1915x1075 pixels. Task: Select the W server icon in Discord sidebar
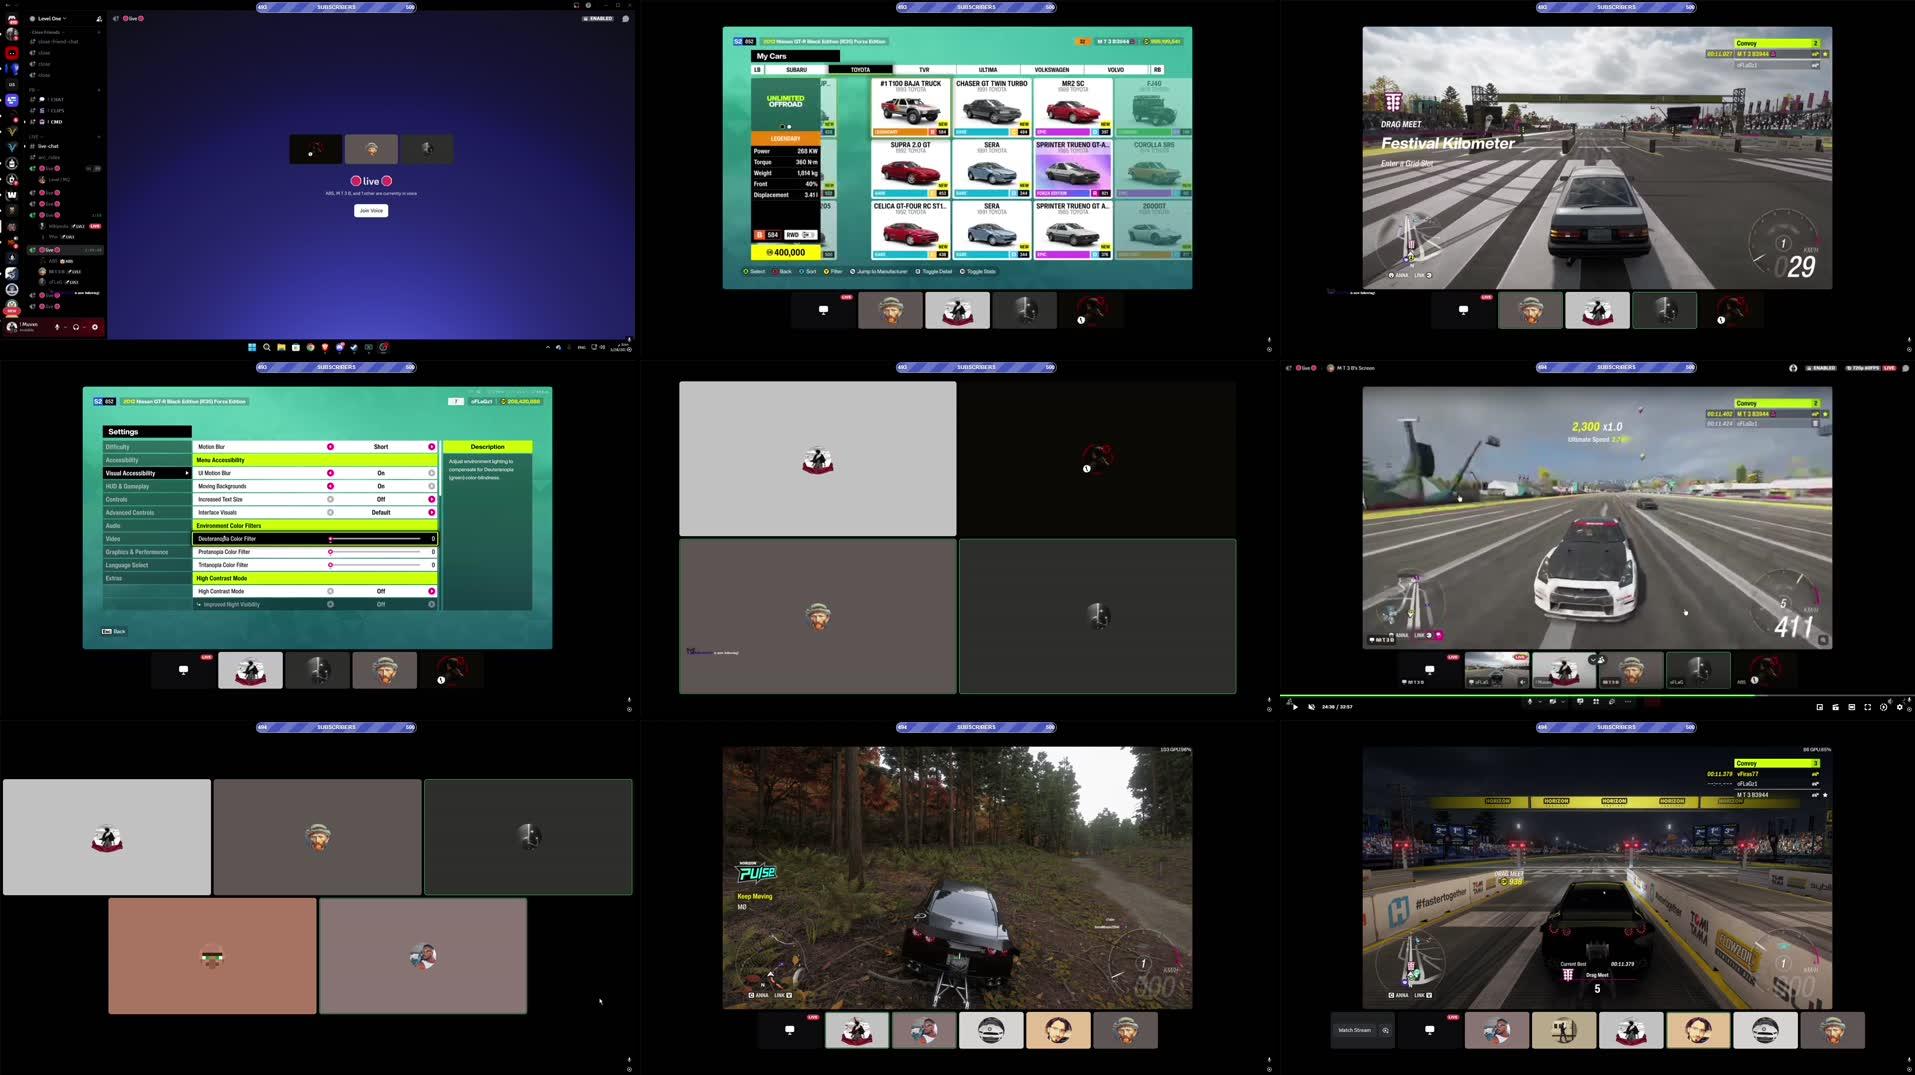pos(11,195)
